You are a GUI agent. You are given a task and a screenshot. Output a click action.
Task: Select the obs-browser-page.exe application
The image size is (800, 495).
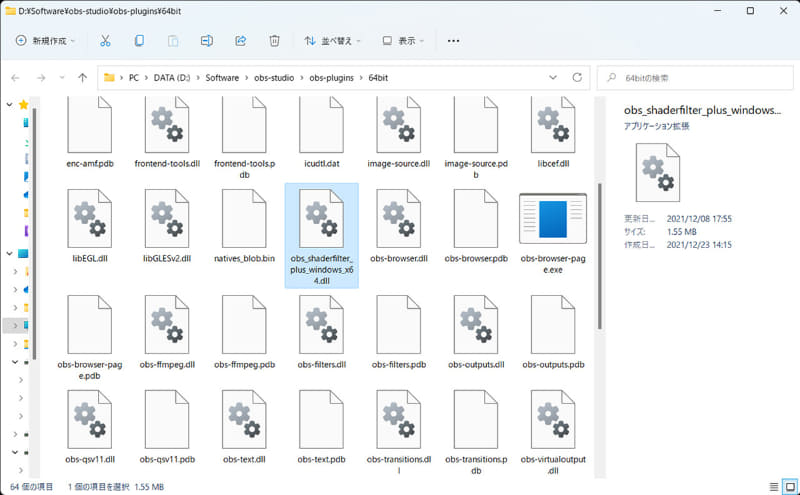(x=553, y=233)
